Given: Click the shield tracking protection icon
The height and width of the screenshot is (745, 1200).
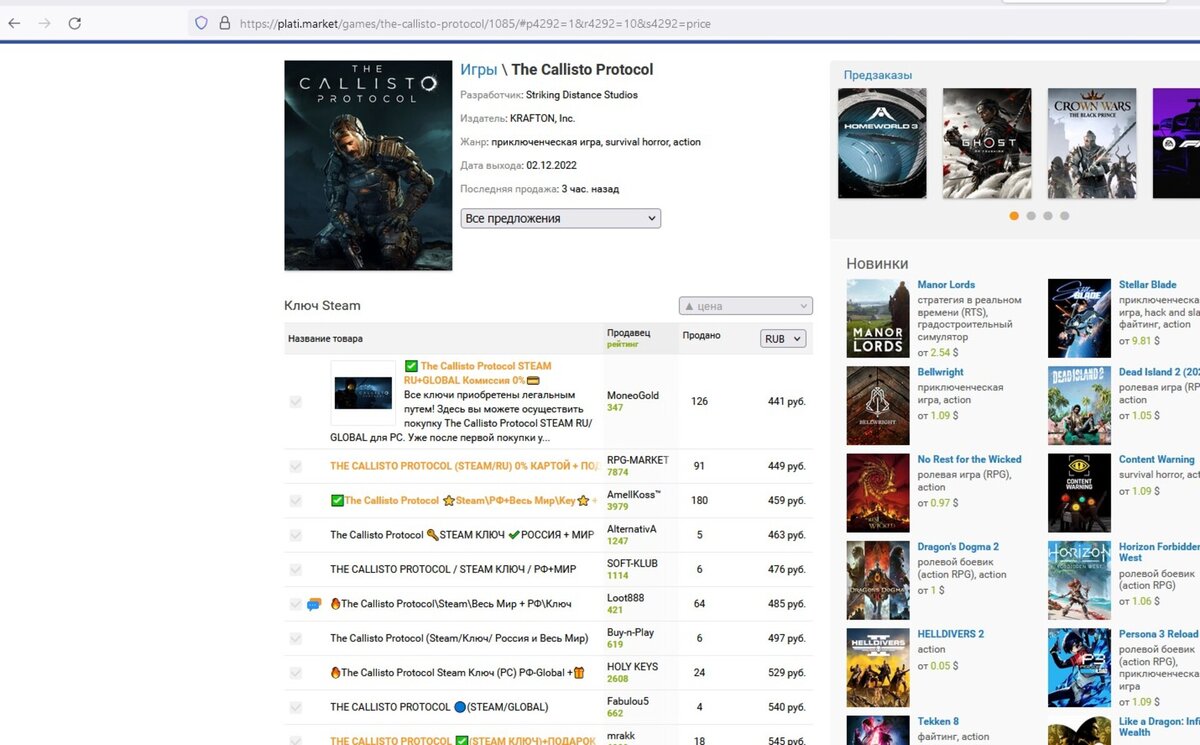Looking at the screenshot, I should point(201,23).
